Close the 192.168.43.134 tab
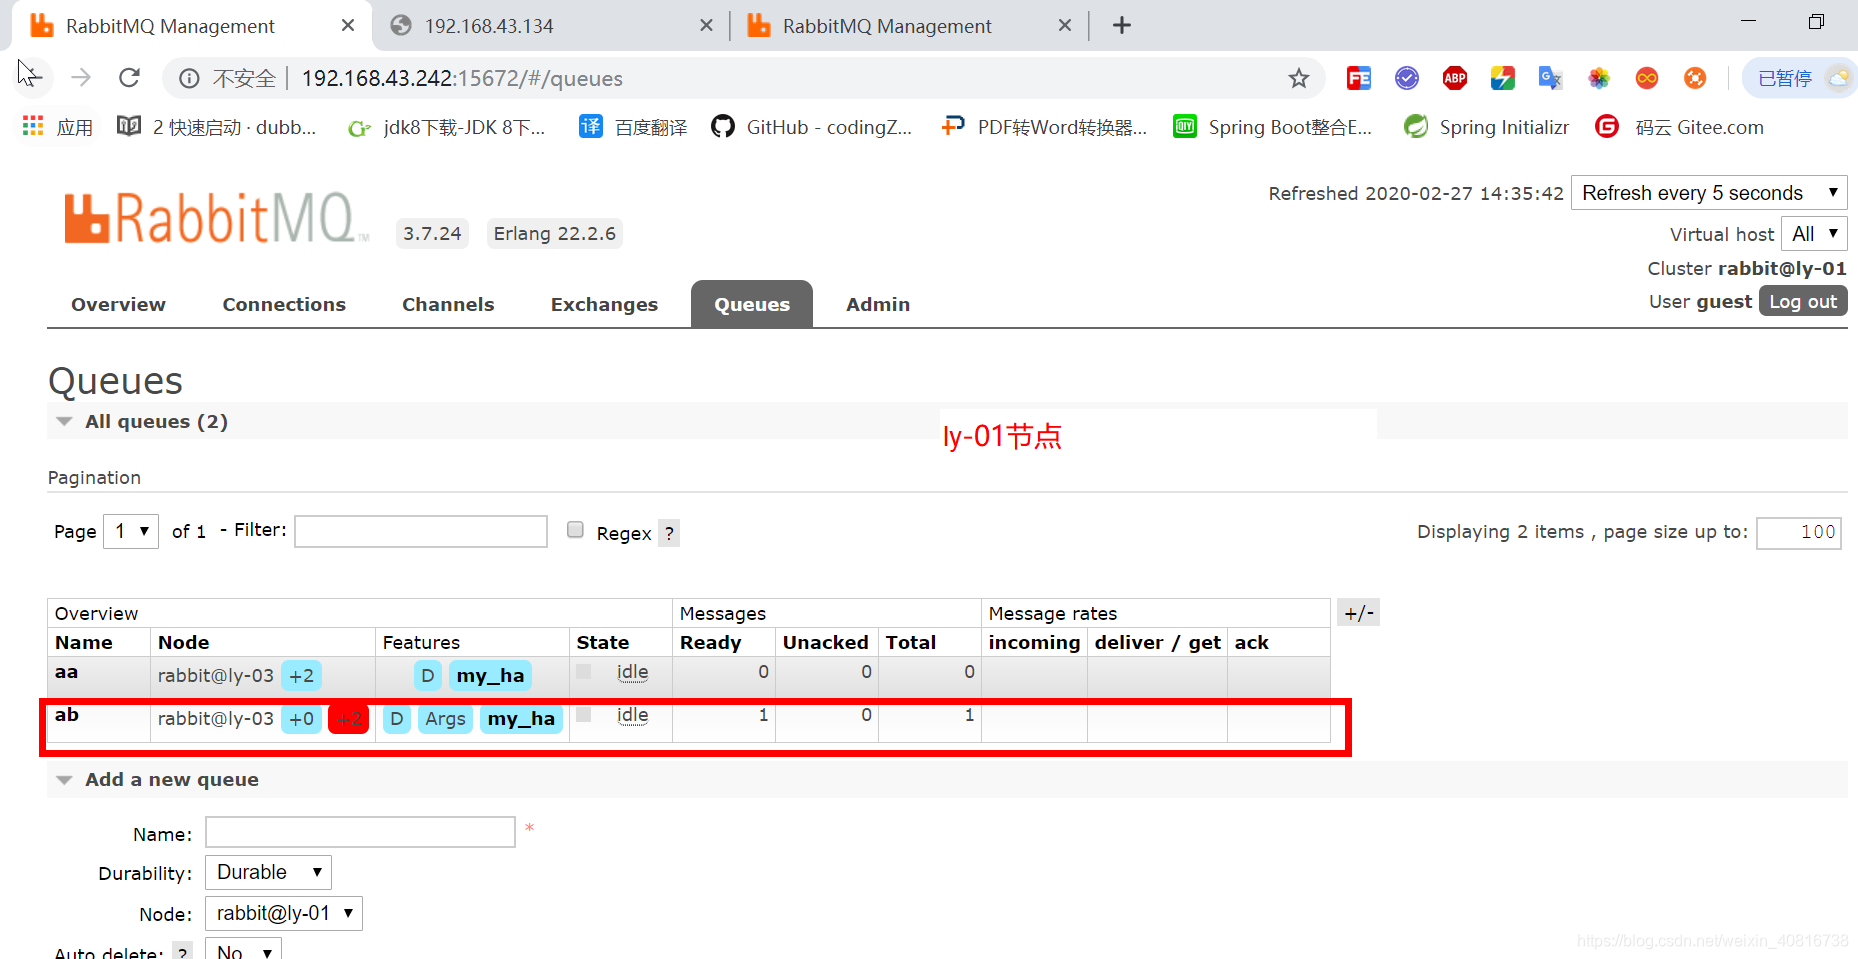The height and width of the screenshot is (959, 1858). coord(706,25)
